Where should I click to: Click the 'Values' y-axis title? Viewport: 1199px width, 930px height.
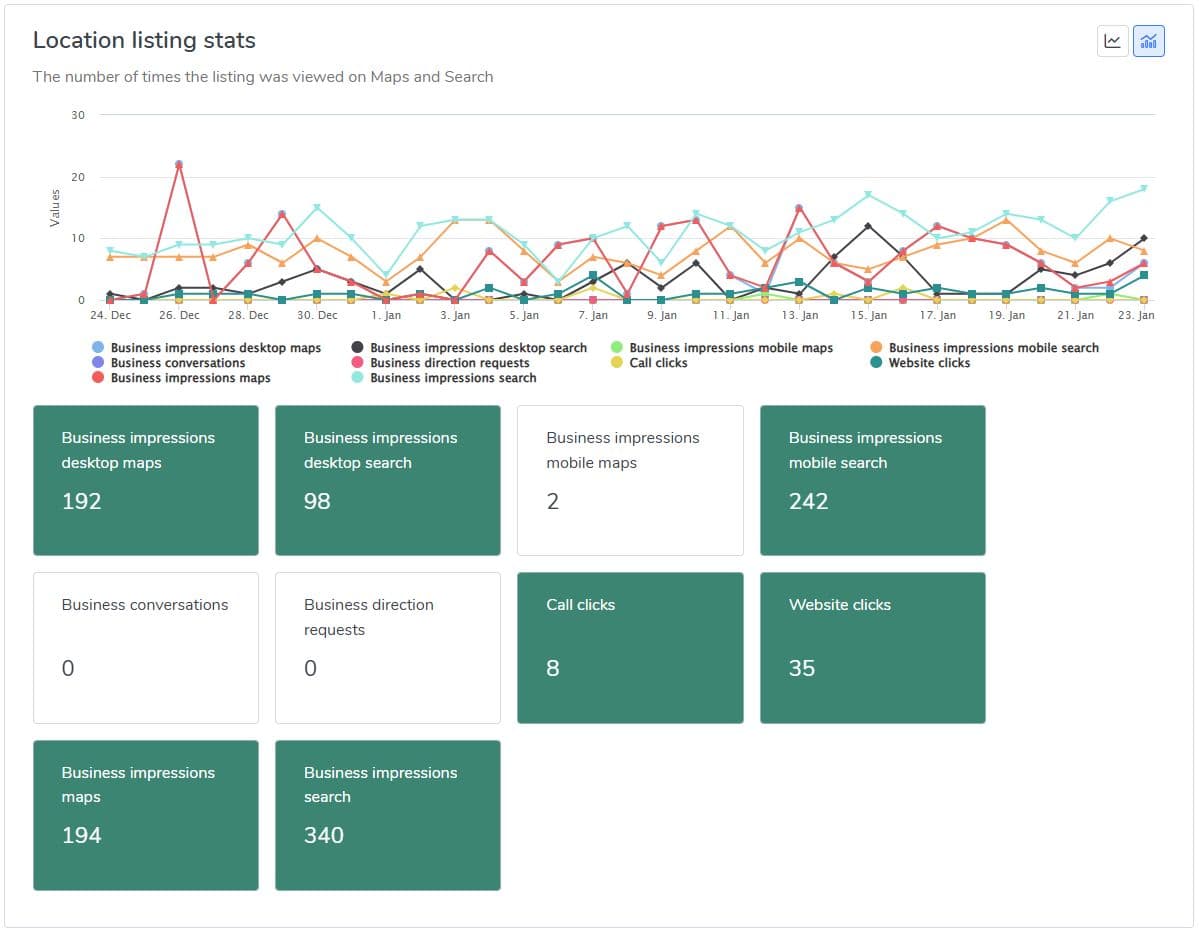tap(54, 208)
